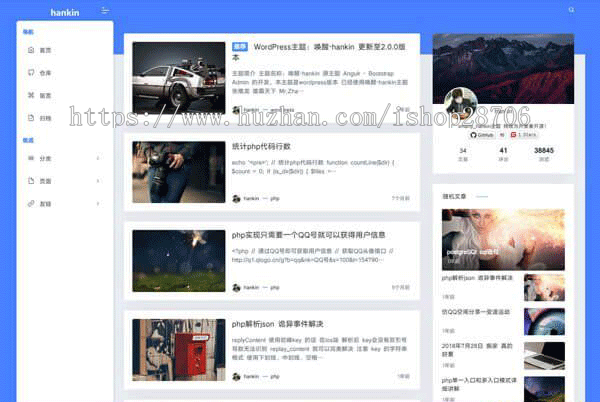Viewport: 600px width, 402px height.
Task: Click the hankin author name on the php解析json post
Action: tap(251, 377)
